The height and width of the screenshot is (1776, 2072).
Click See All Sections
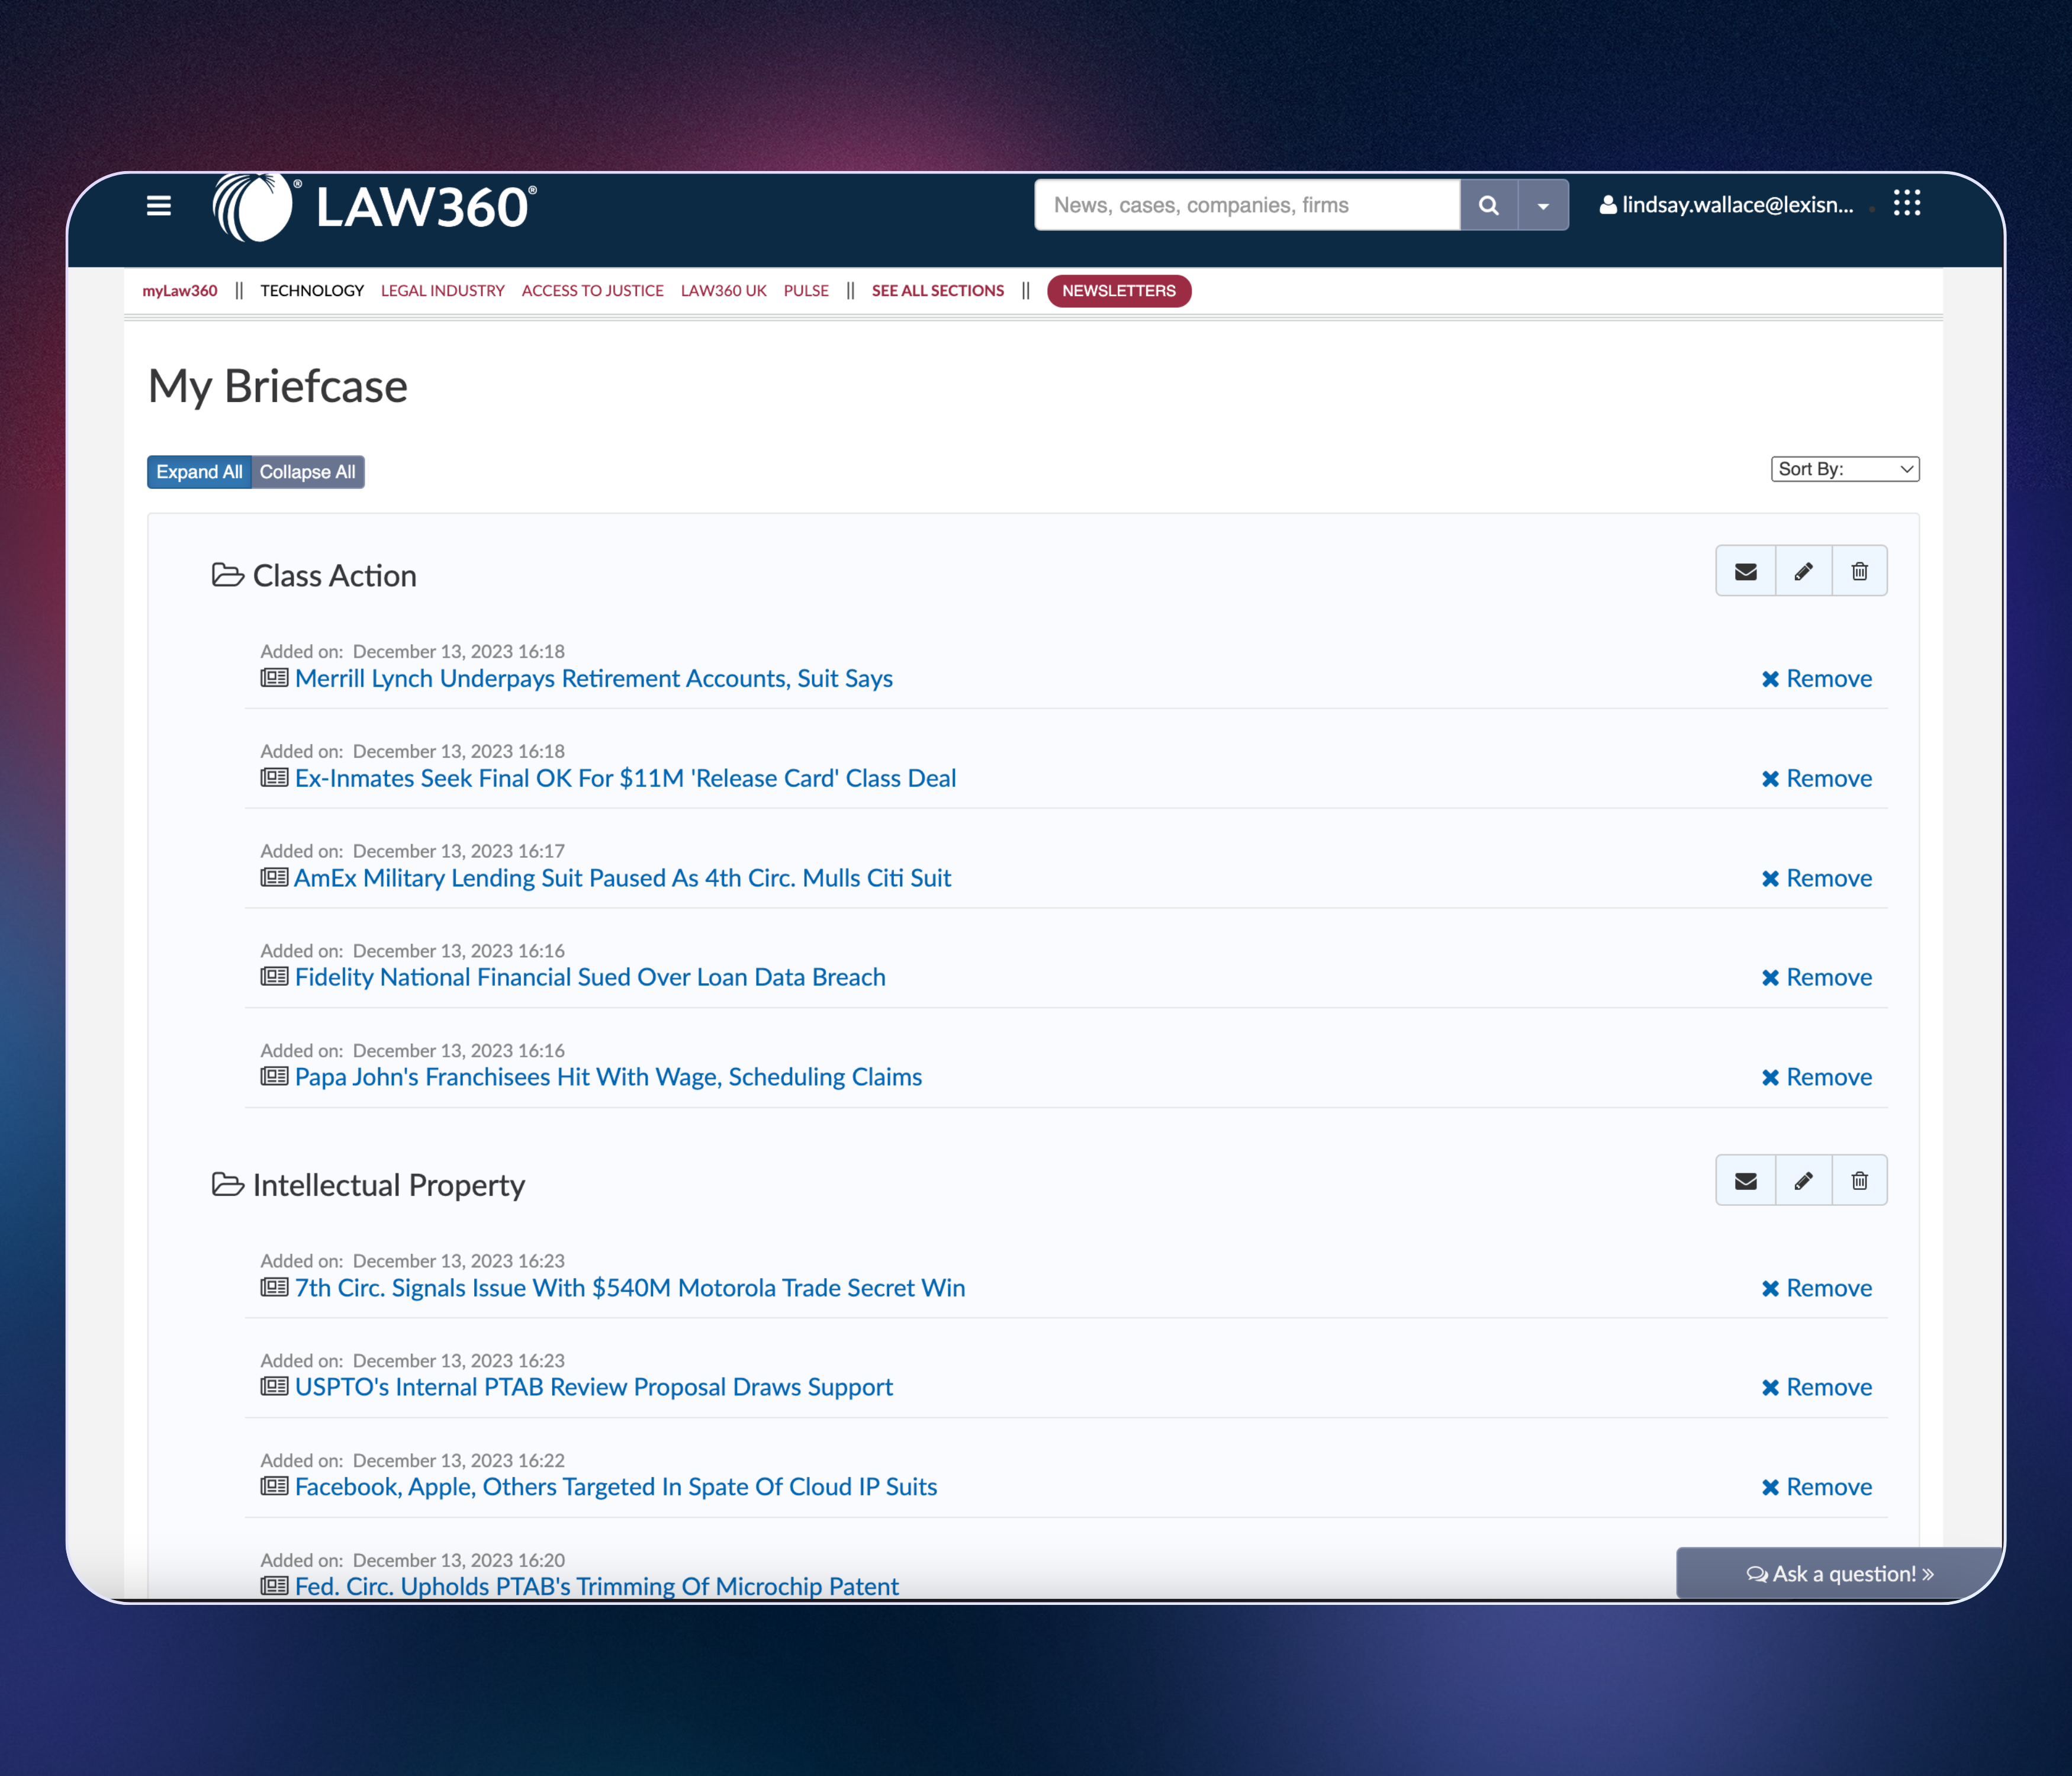(x=938, y=291)
